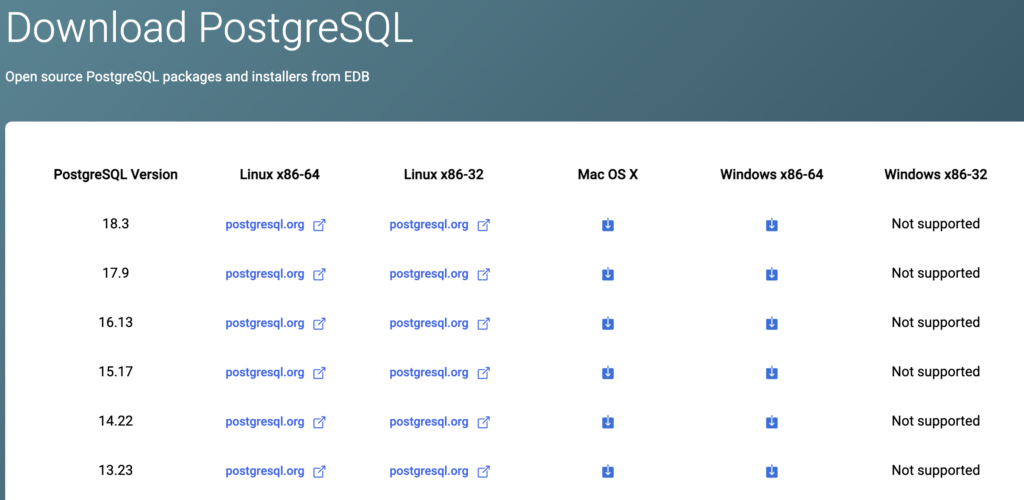Image resolution: width=1024 pixels, height=500 pixels.
Task: Click external-link icon for 17.9 Linux x86-64
Action: 319,275
